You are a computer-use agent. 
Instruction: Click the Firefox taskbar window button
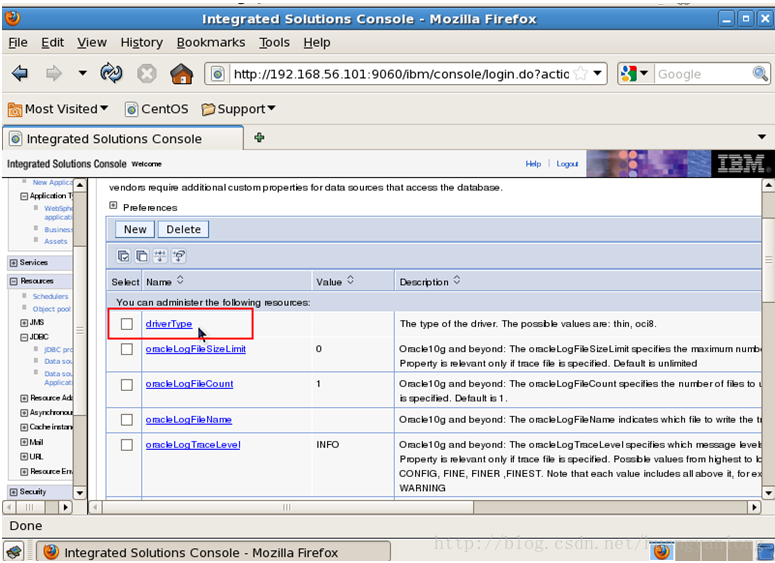[x=214, y=552]
